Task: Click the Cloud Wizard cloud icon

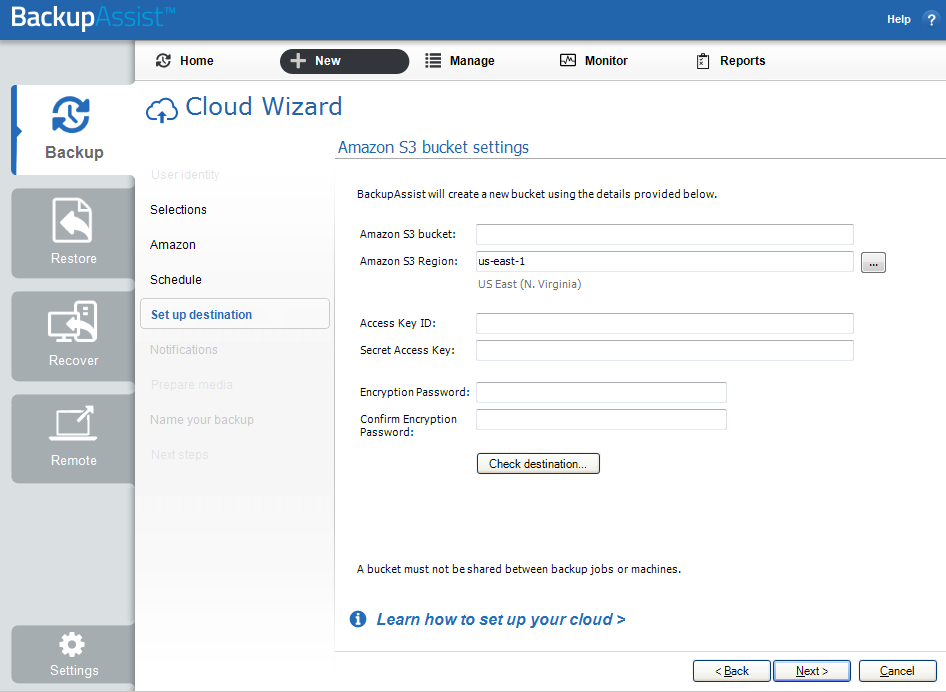Action: [x=162, y=110]
